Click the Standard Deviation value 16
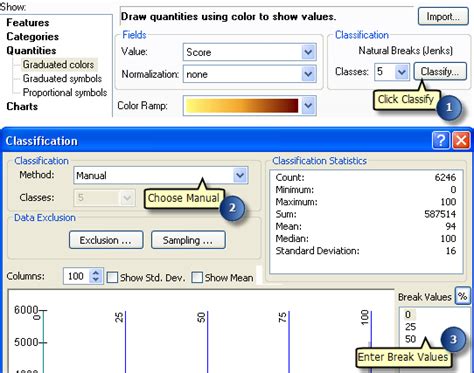The width and height of the screenshot is (474, 373). point(451,251)
